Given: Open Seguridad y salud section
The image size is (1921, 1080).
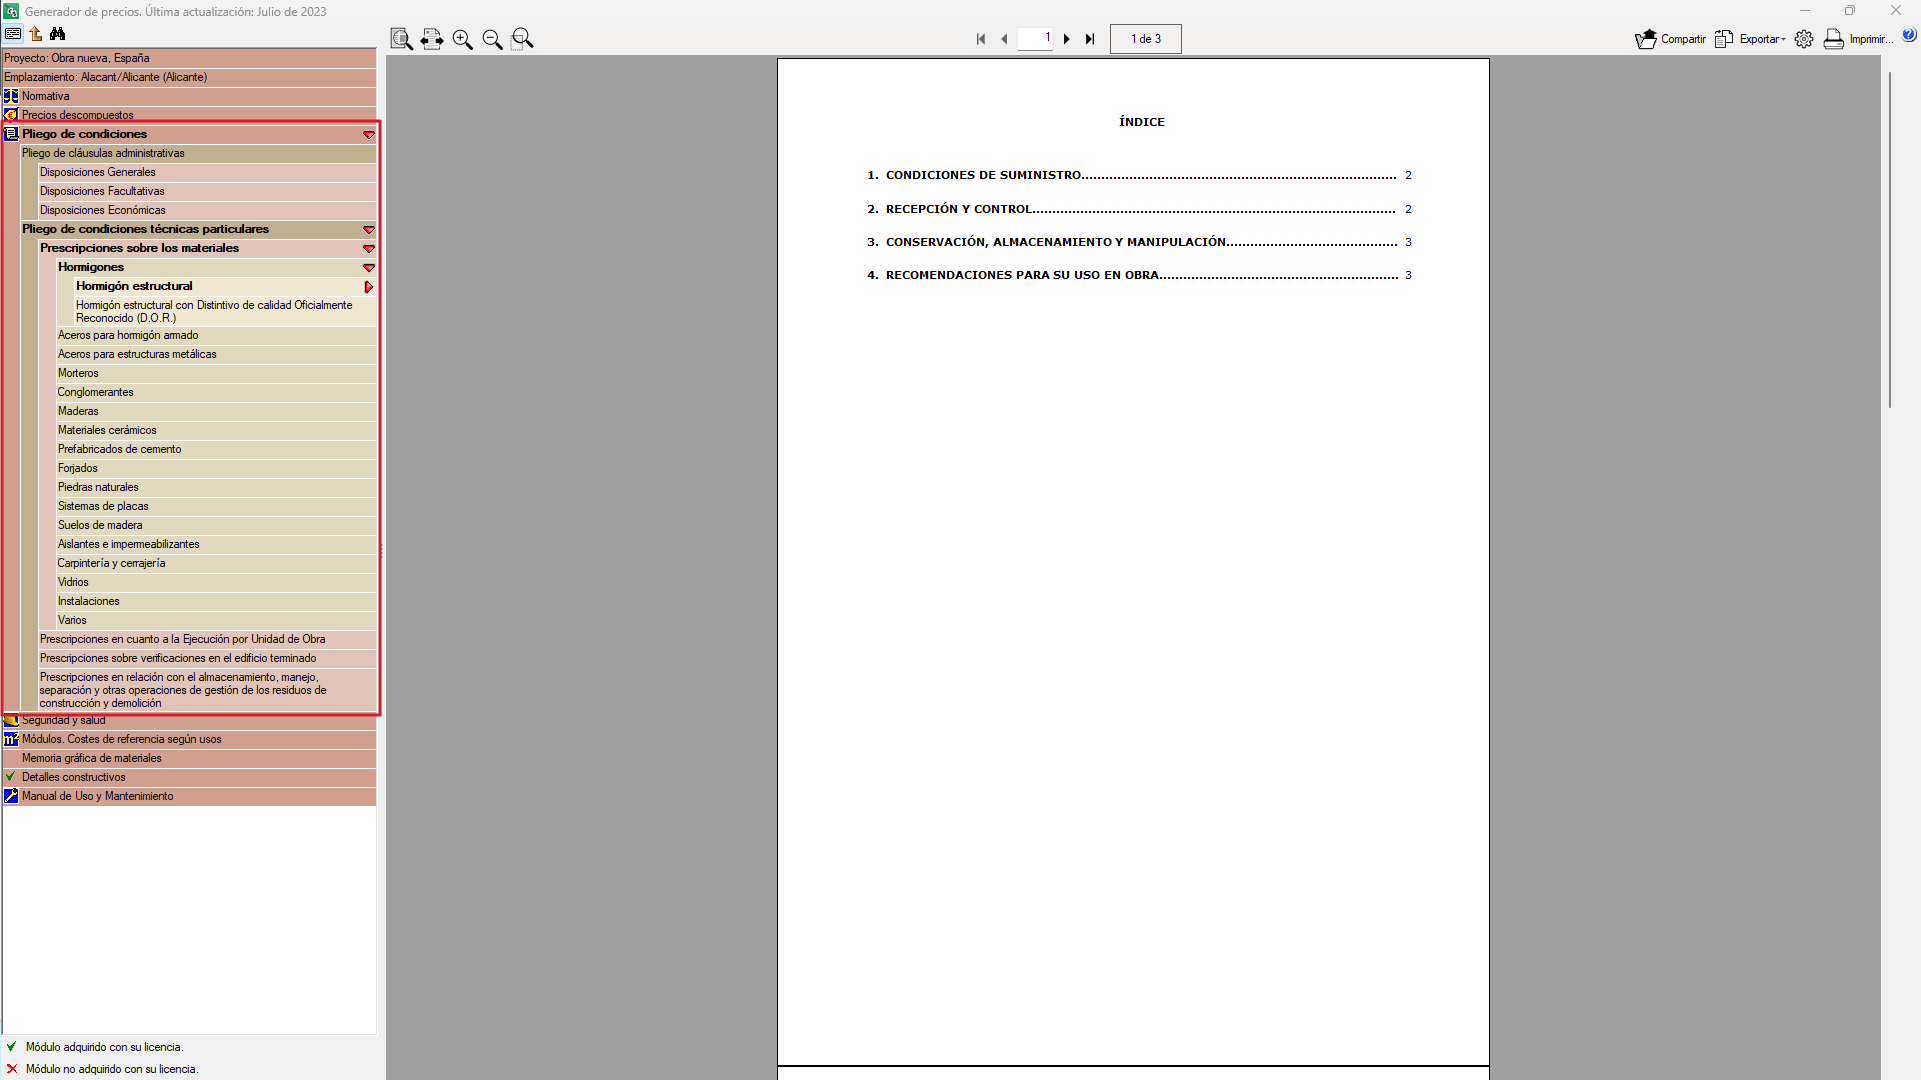Looking at the screenshot, I should 64,721.
